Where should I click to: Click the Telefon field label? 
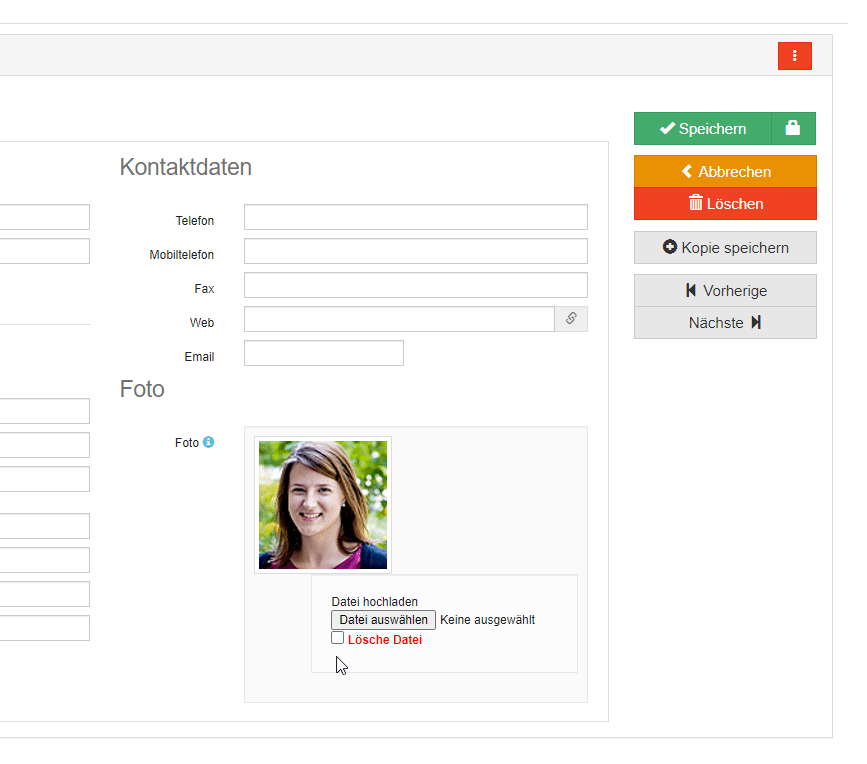195,221
